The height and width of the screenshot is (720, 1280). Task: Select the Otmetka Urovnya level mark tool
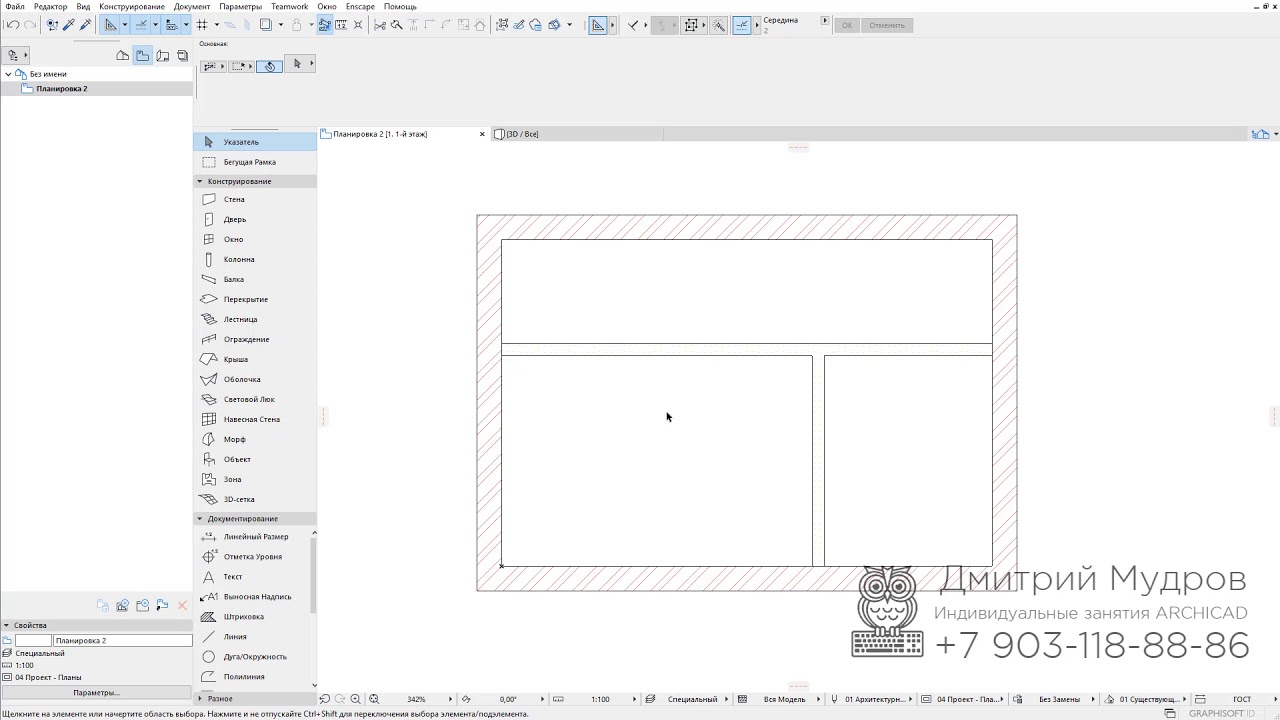253,557
